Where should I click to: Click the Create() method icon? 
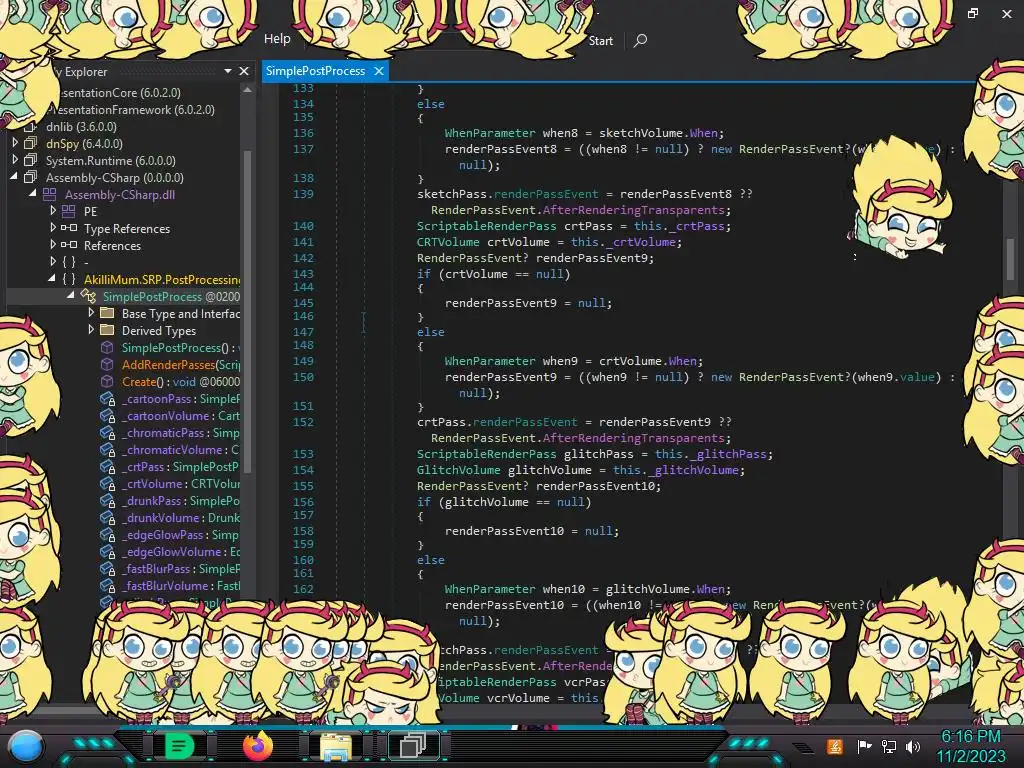pos(107,381)
